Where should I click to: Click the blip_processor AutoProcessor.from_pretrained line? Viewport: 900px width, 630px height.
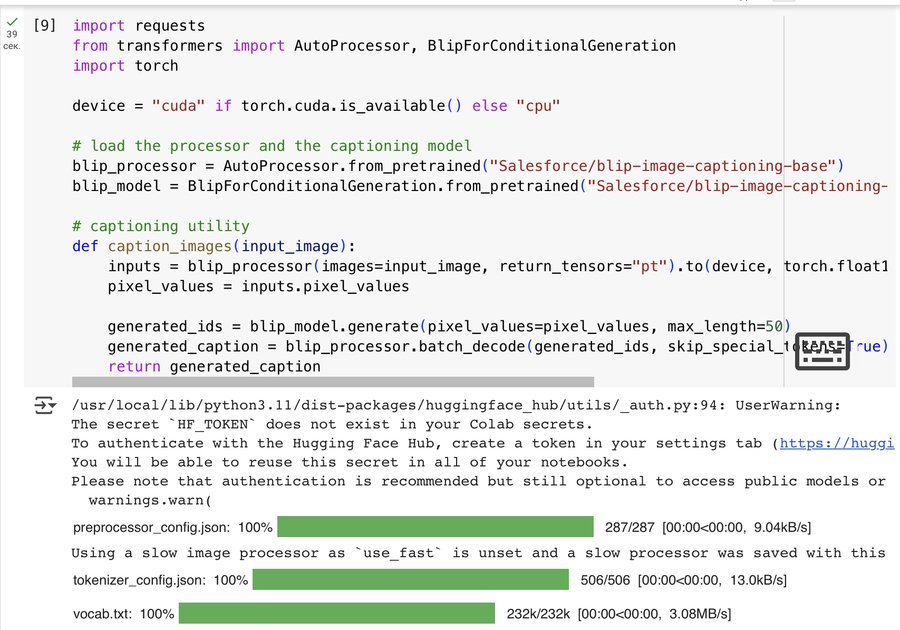click(458, 165)
